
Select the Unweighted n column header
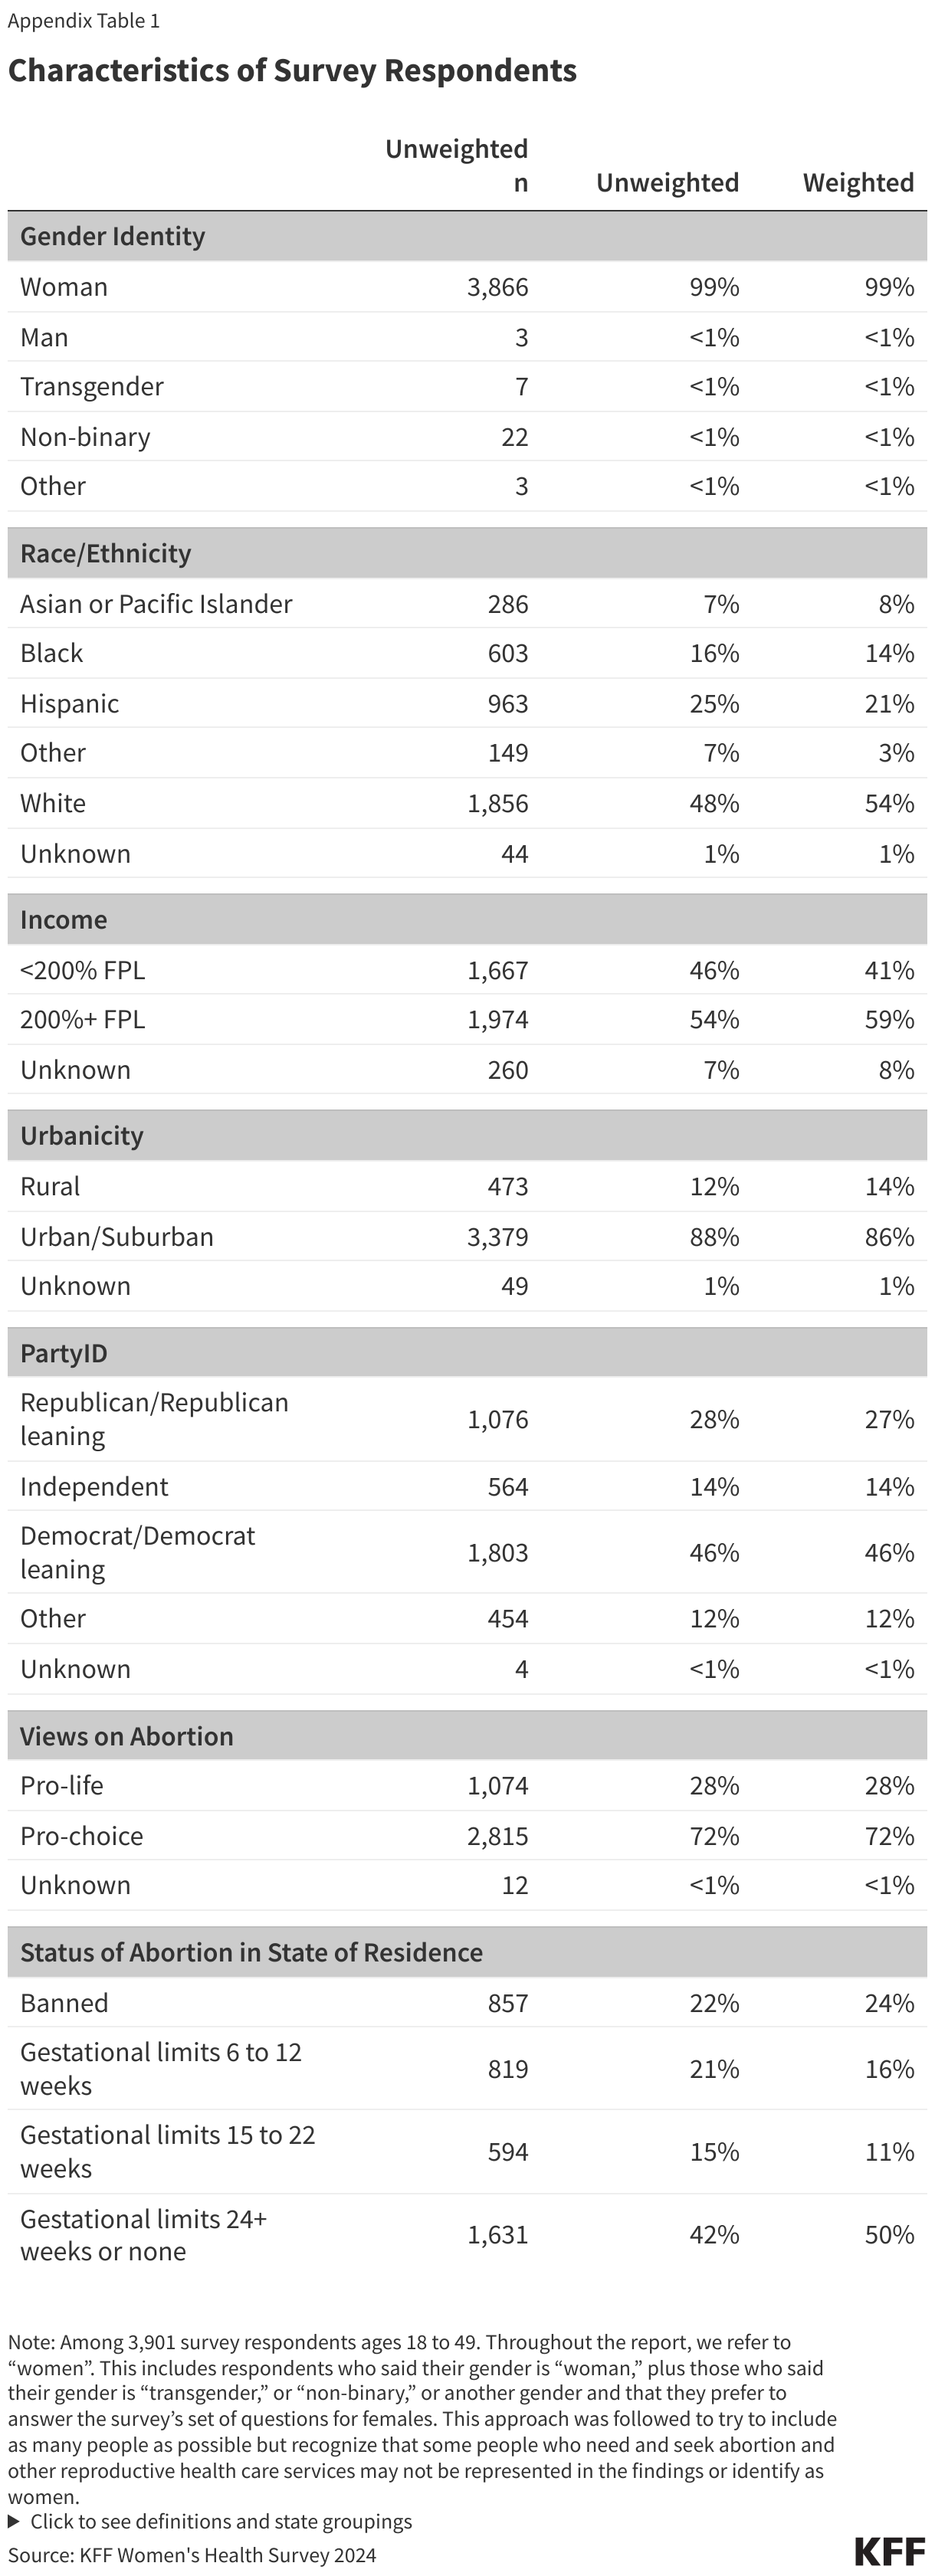pyautogui.click(x=457, y=166)
